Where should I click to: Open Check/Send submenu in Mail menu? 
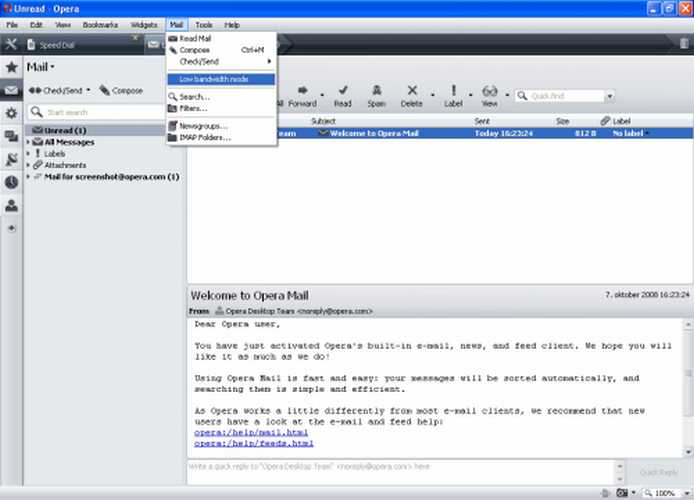pos(221,62)
